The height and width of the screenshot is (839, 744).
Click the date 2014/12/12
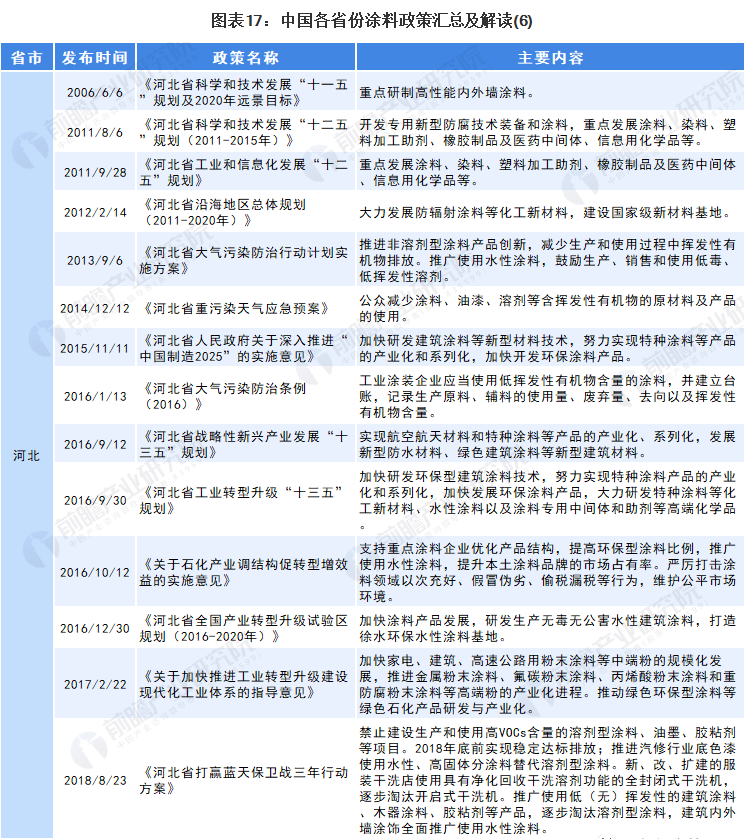94,308
